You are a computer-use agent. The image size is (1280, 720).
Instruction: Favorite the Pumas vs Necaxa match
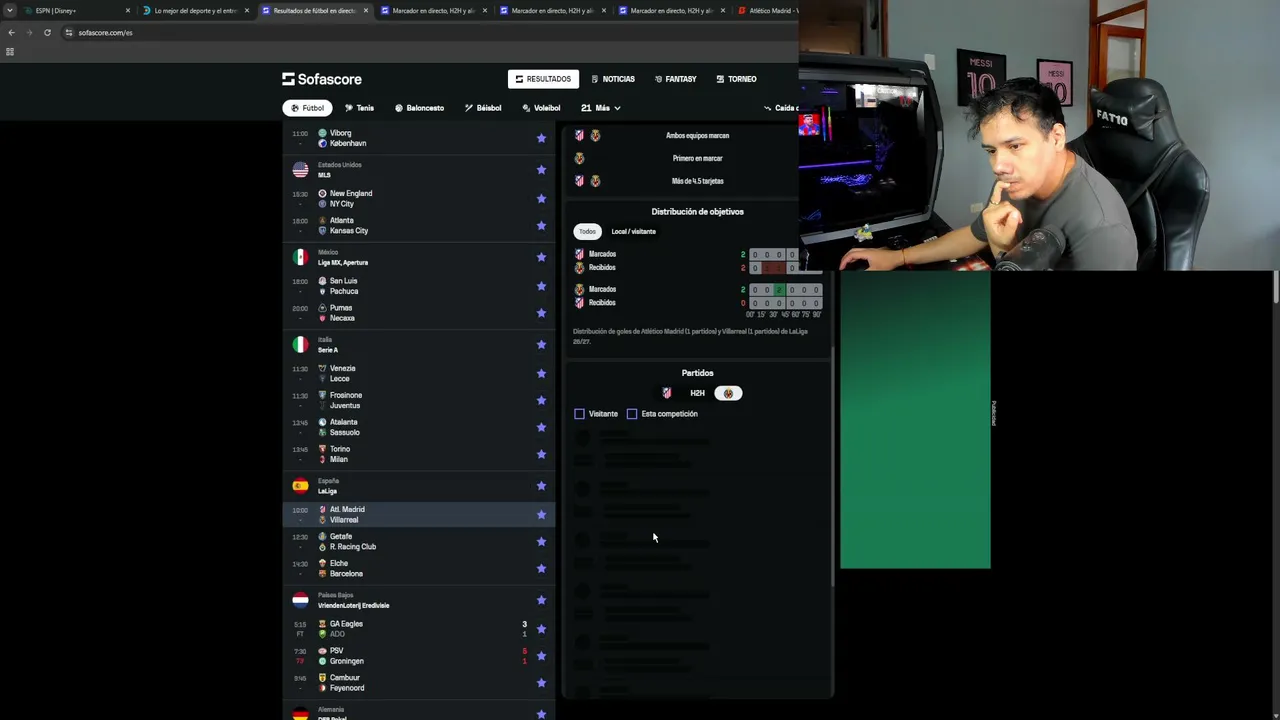[541, 313]
